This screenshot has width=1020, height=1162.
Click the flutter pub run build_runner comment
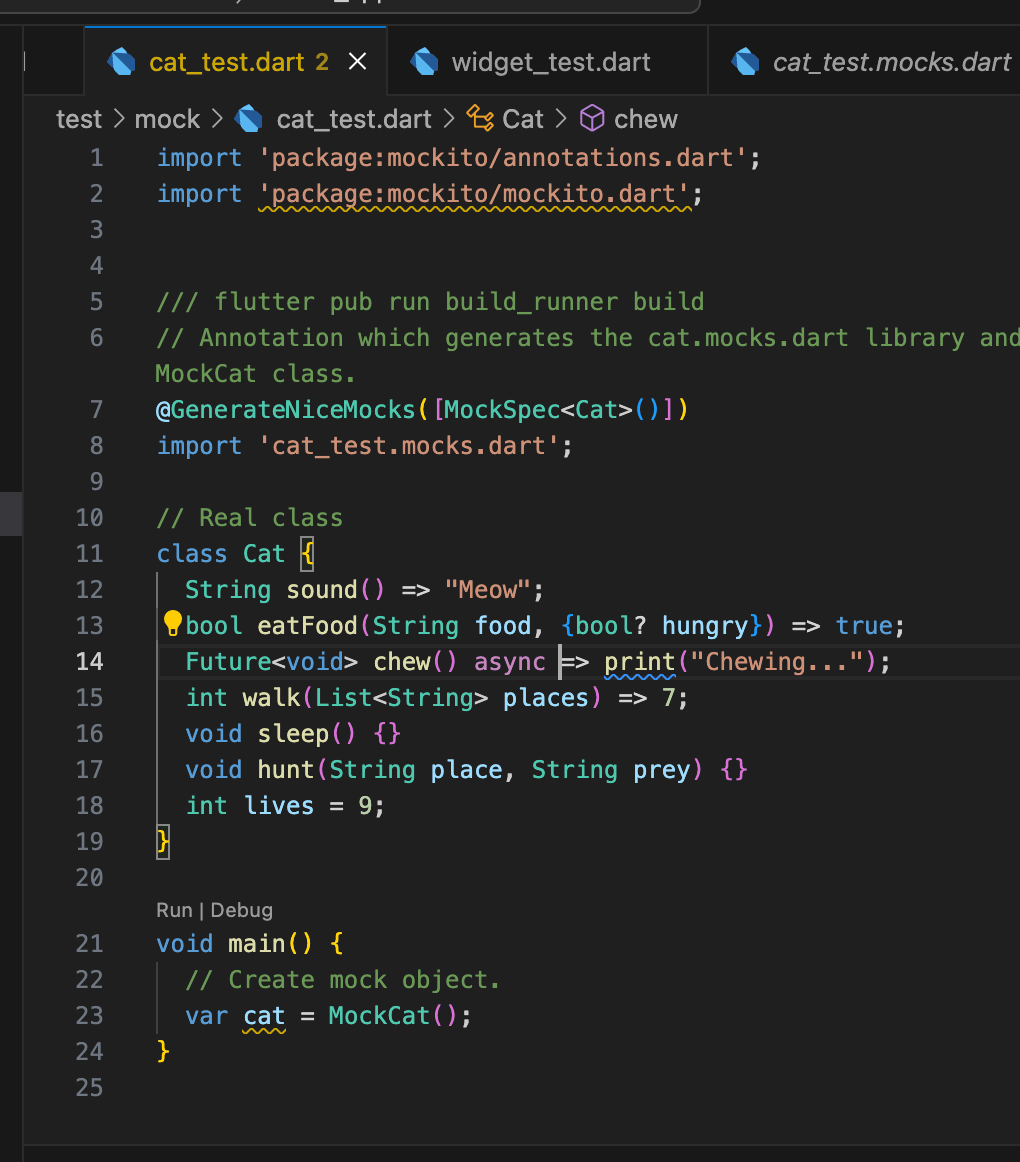coord(430,302)
